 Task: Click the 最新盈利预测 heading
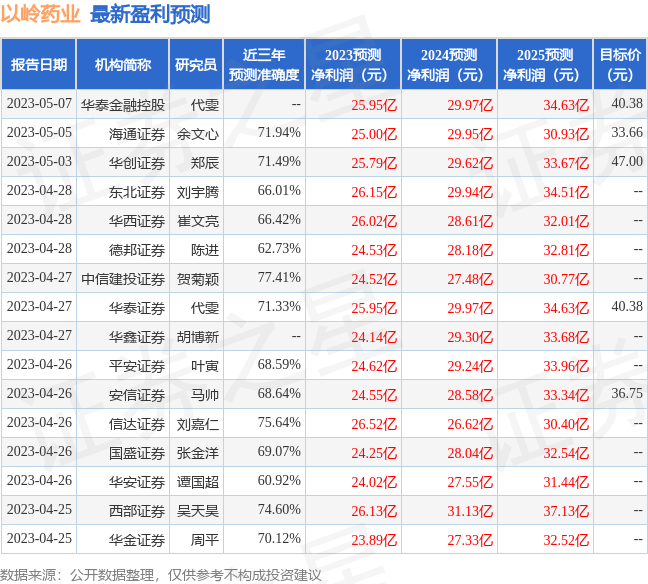pos(150,14)
